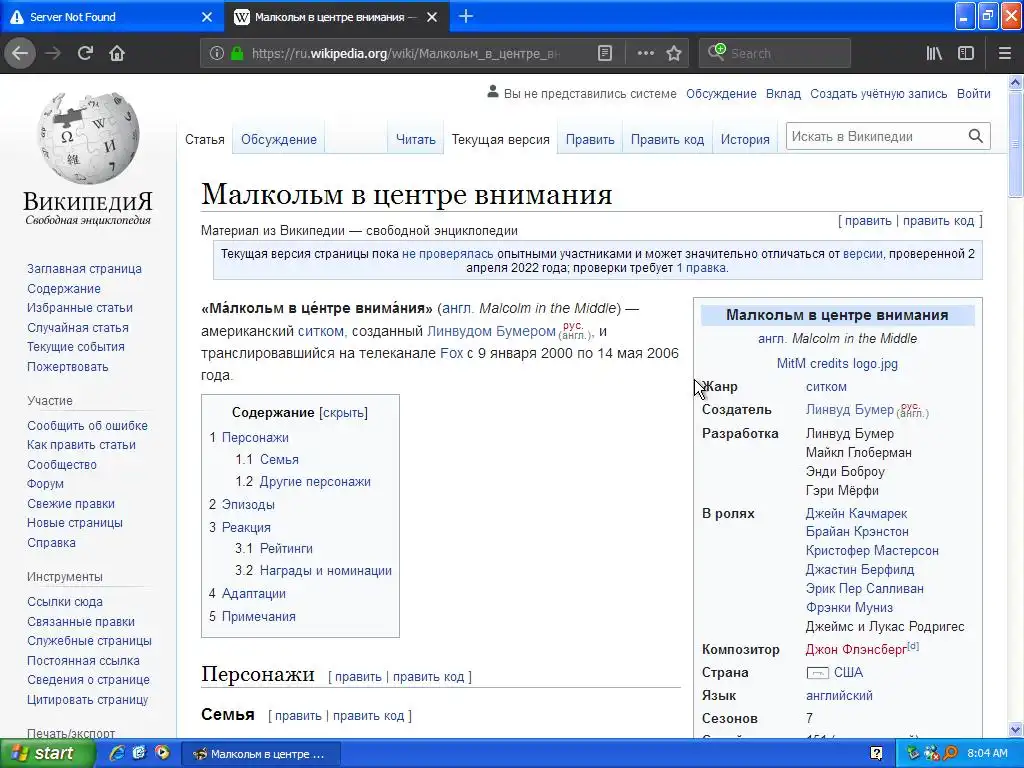Open a new tab with the plus icon

pyautogui.click(x=466, y=16)
